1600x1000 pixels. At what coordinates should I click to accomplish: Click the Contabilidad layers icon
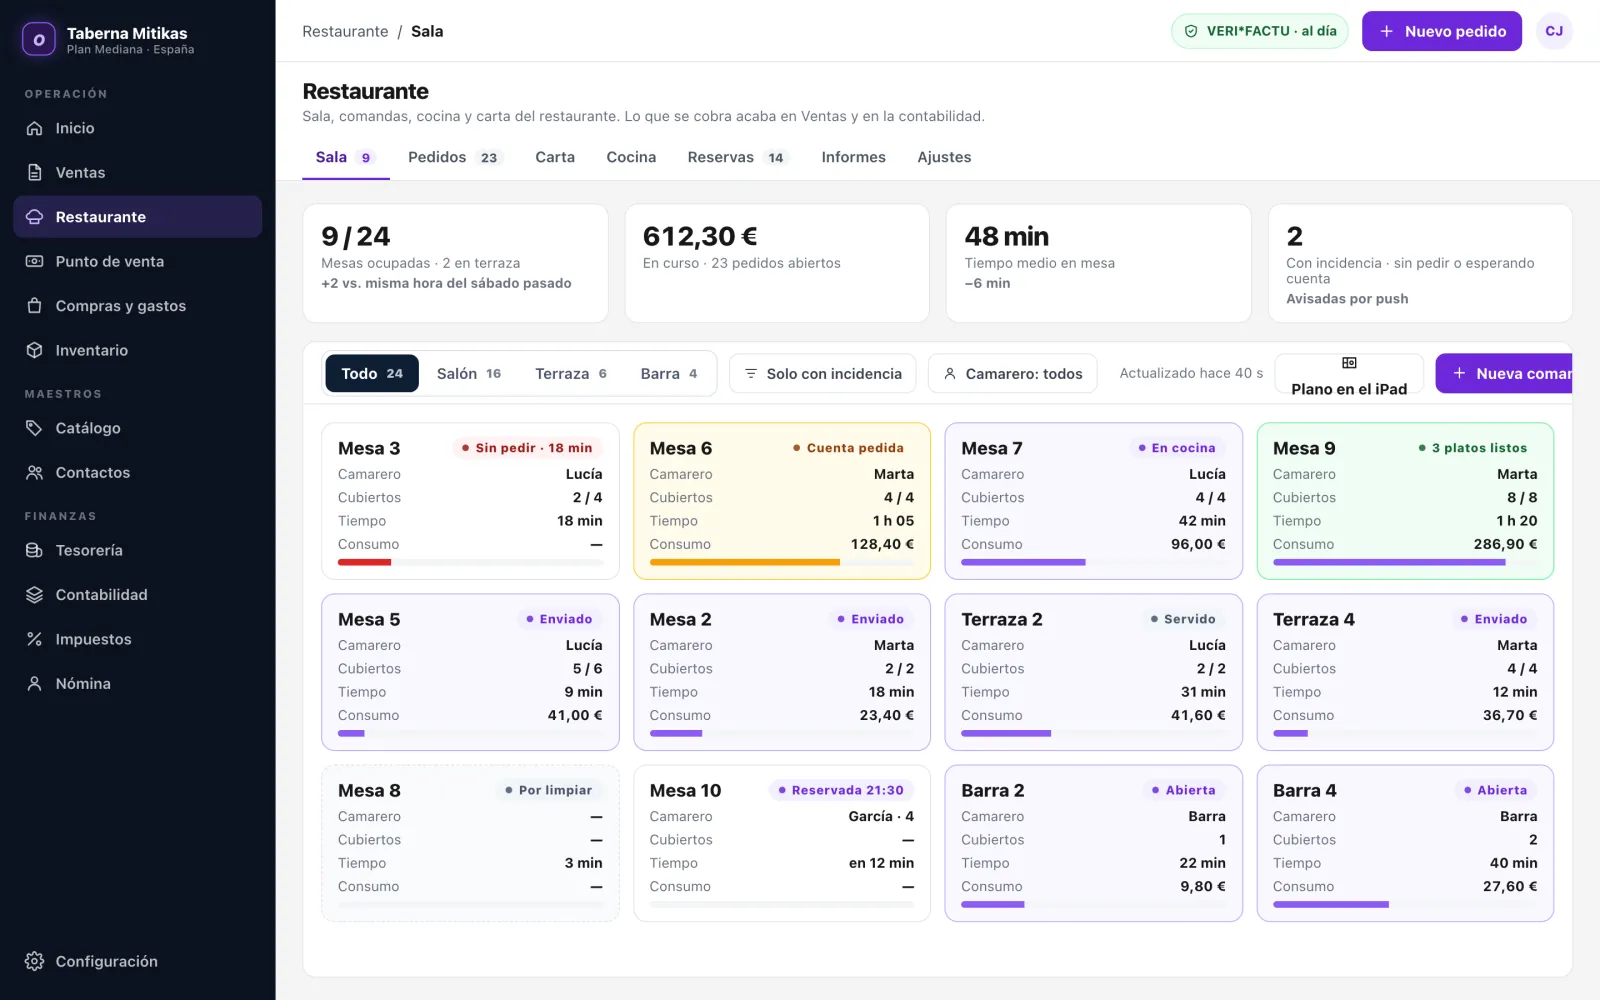coord(35,595)
